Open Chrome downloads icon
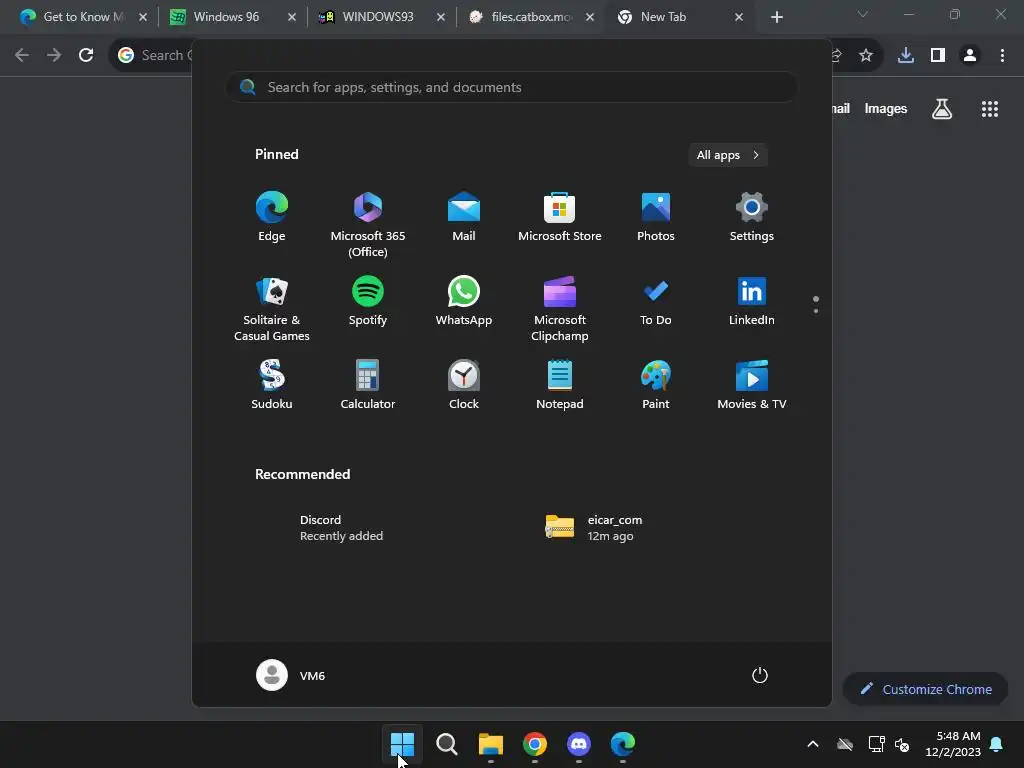 906,55
